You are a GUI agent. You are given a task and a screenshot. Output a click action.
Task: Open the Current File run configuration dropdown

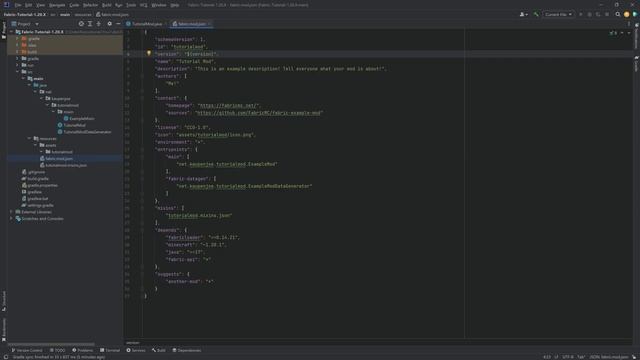(558, 14)
